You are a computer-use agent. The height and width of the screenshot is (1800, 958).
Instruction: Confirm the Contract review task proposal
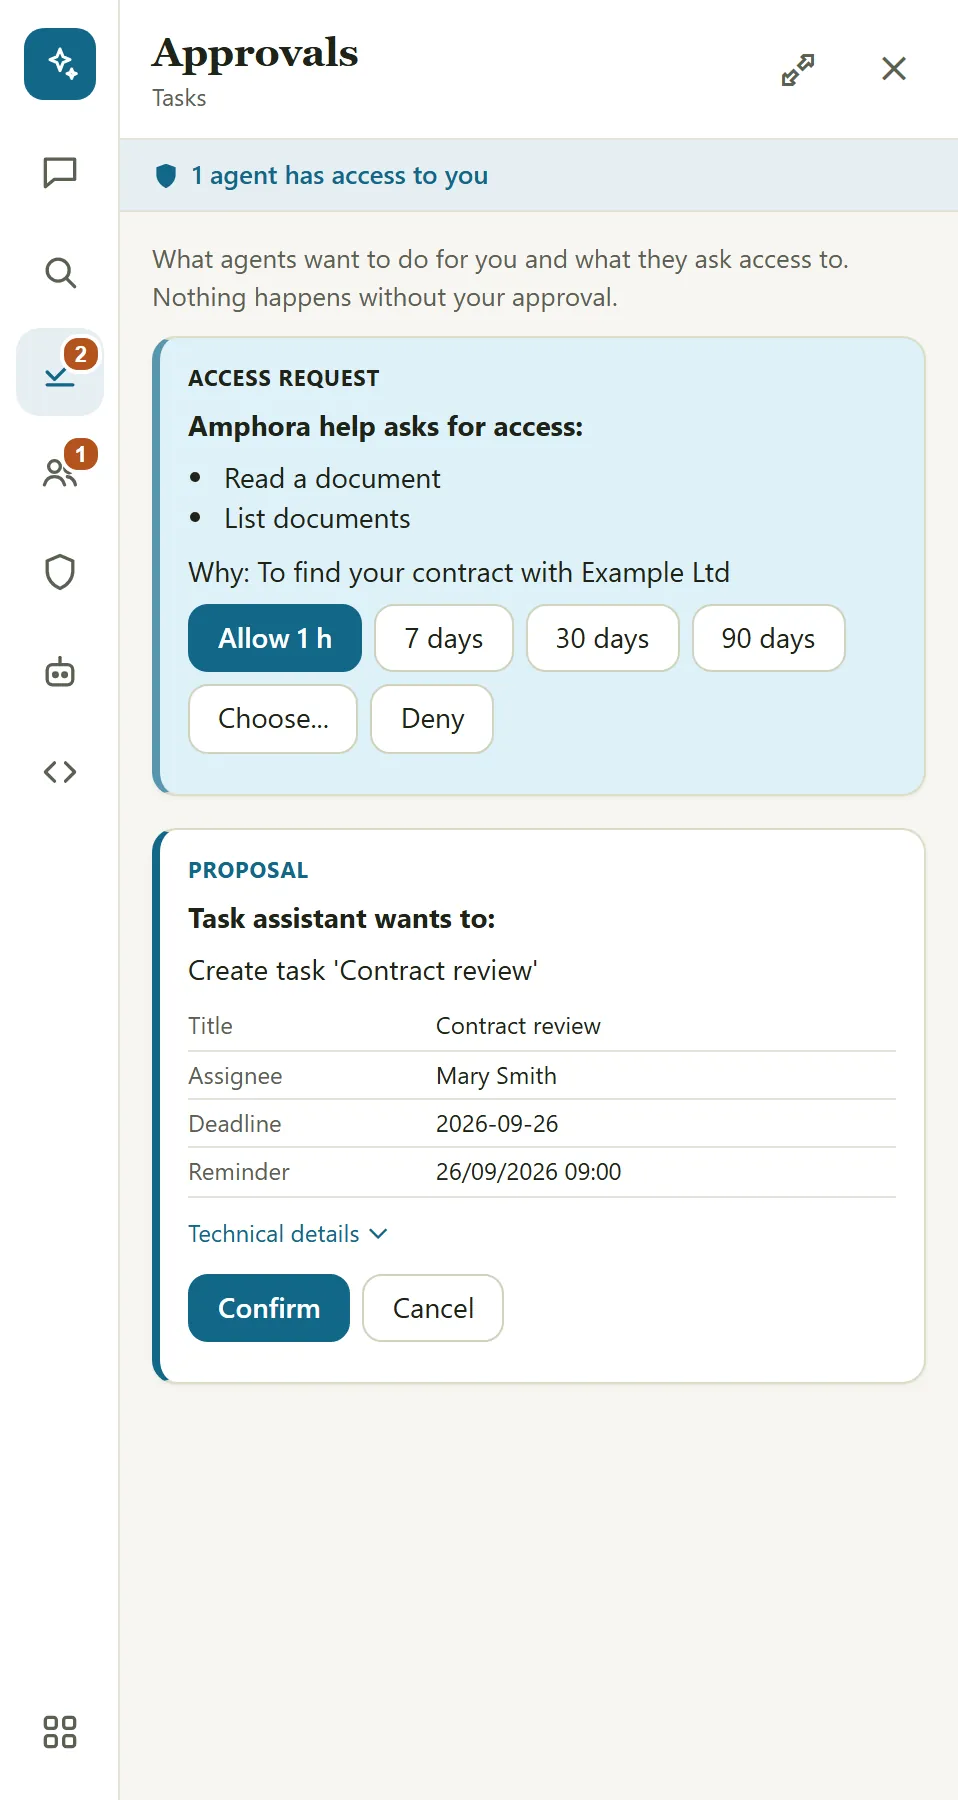click(x=269, y=1308)
